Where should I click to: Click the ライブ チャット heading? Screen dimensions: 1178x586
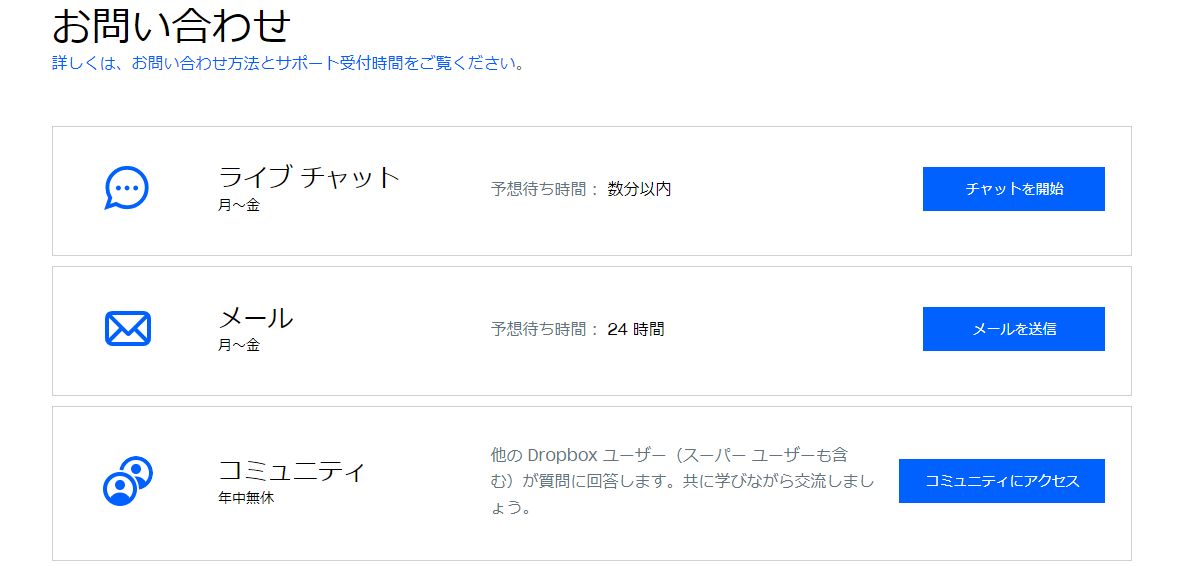(x=308, y=177)
